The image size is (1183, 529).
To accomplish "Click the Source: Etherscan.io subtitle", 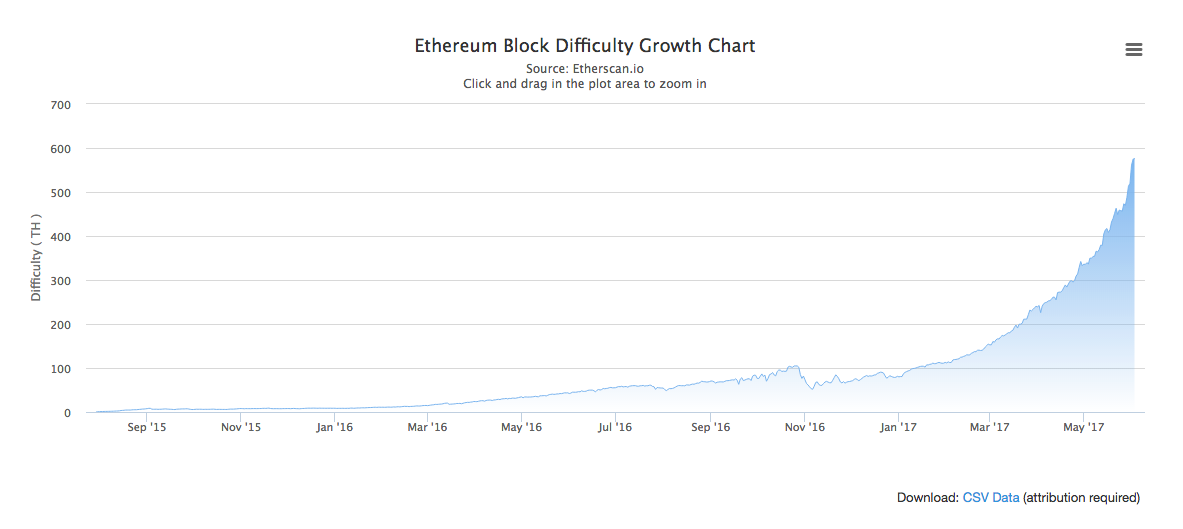I will pos(585,69).
